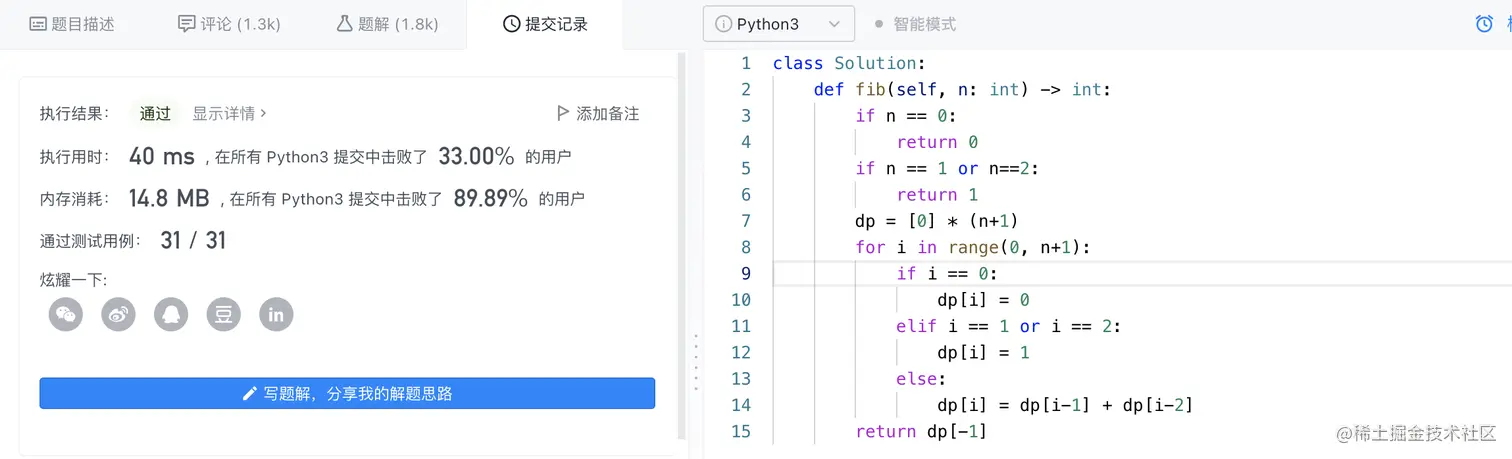
Task: Click line number 15 in gutter
Action: click(x=741, y=431)
